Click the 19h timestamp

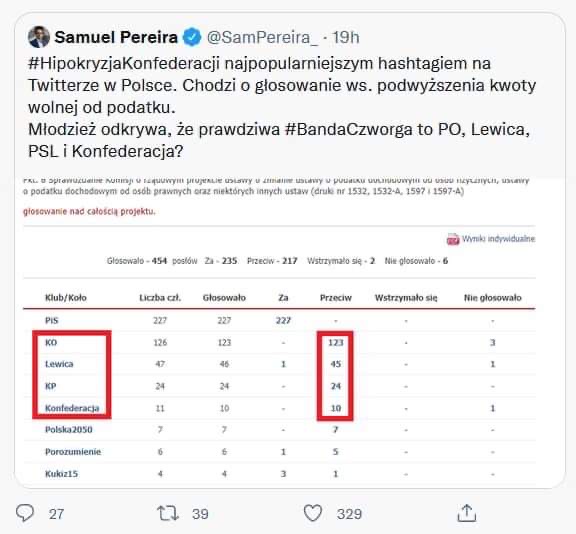(x=346, y=37)
